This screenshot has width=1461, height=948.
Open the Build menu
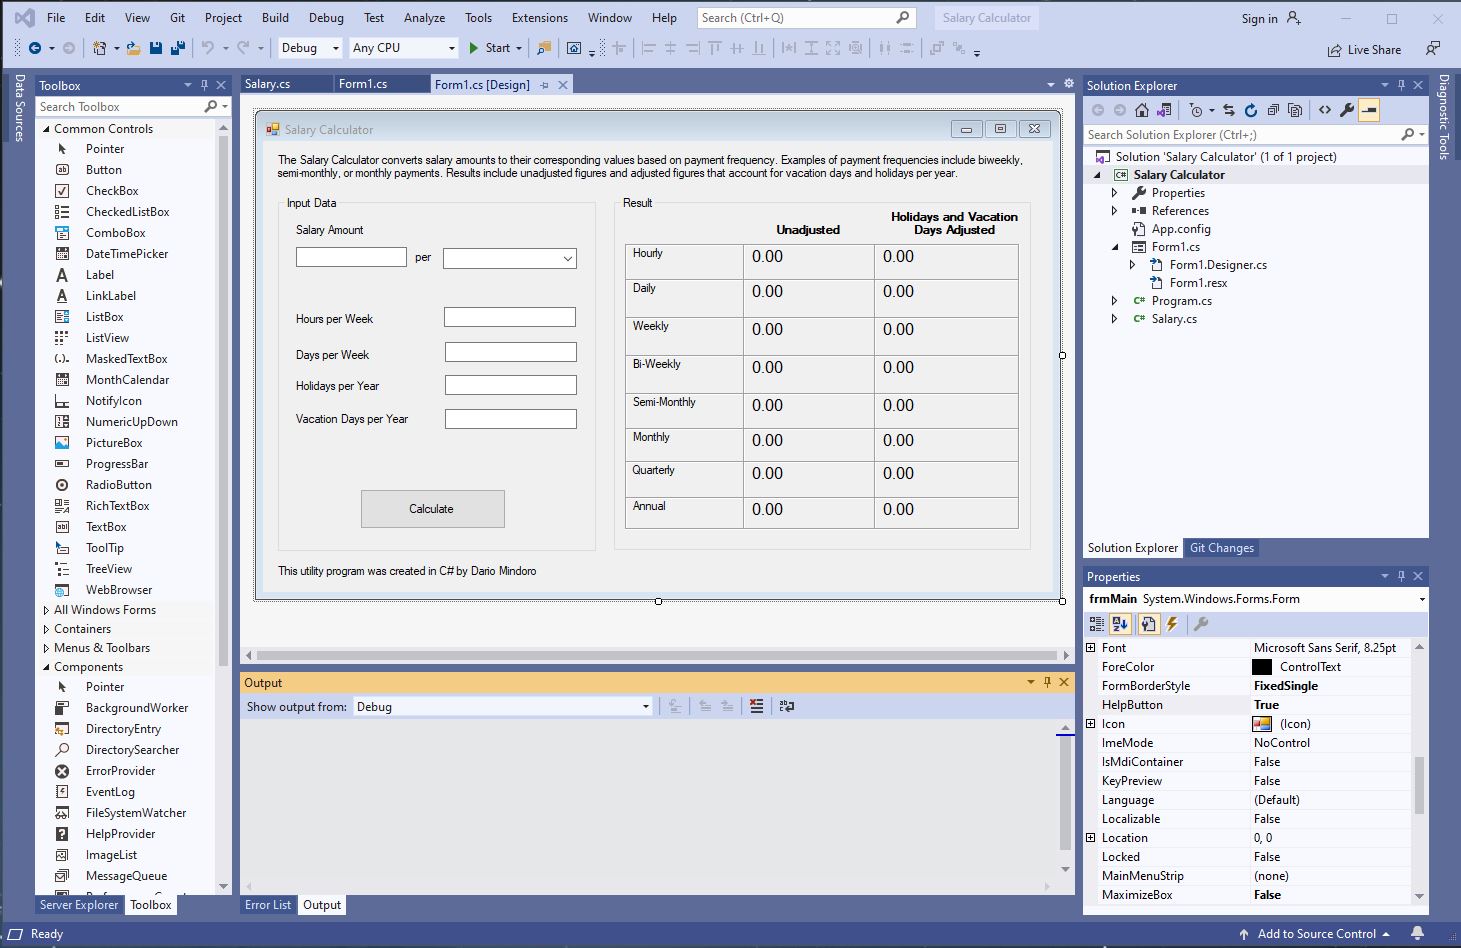(275, 17)
